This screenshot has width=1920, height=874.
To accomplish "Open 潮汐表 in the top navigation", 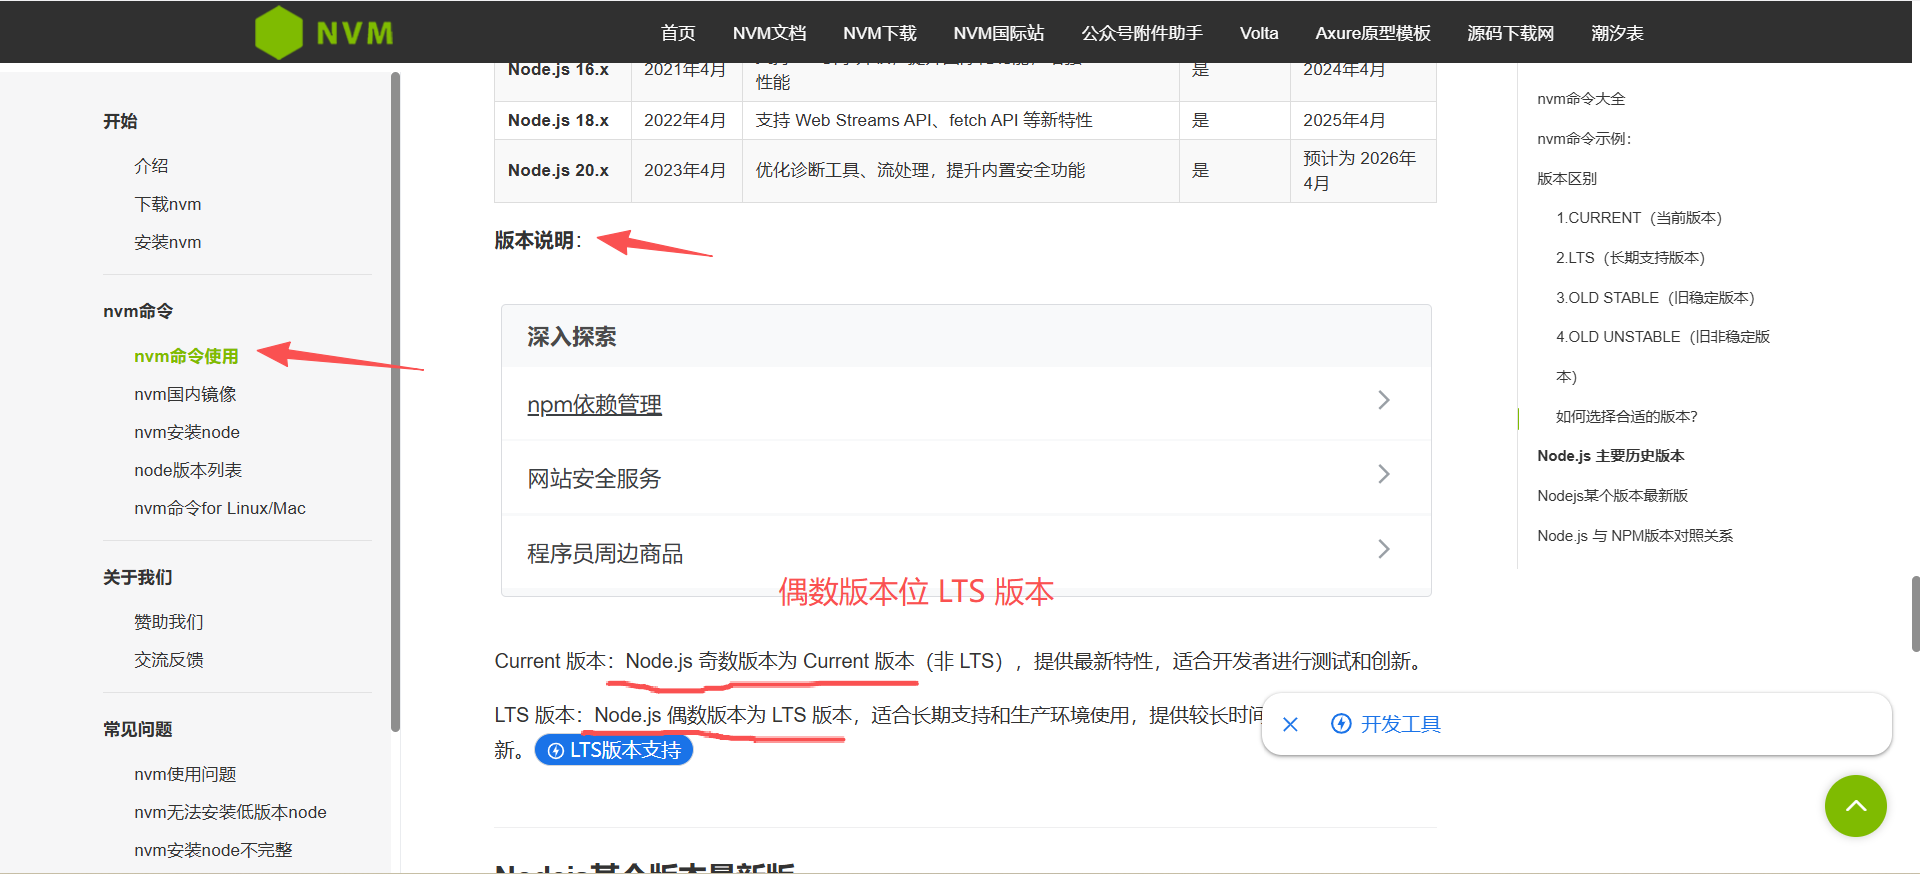I will (1617, 33).
